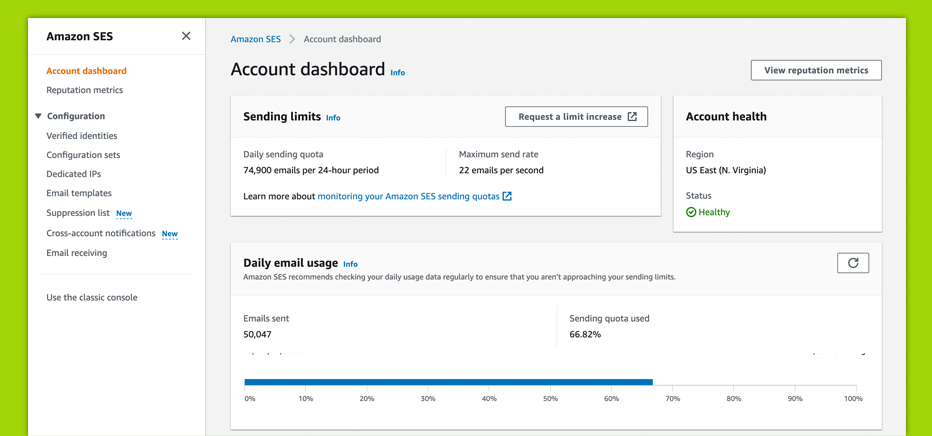The width and height of the screenshot is (932, 436).
Task: Open Verified identities page
Action: tap(81, 136)
